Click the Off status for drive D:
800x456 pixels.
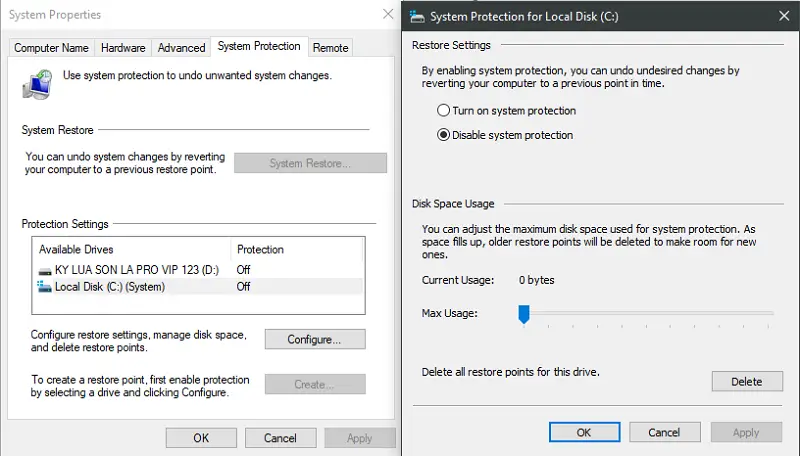point(243,270)
